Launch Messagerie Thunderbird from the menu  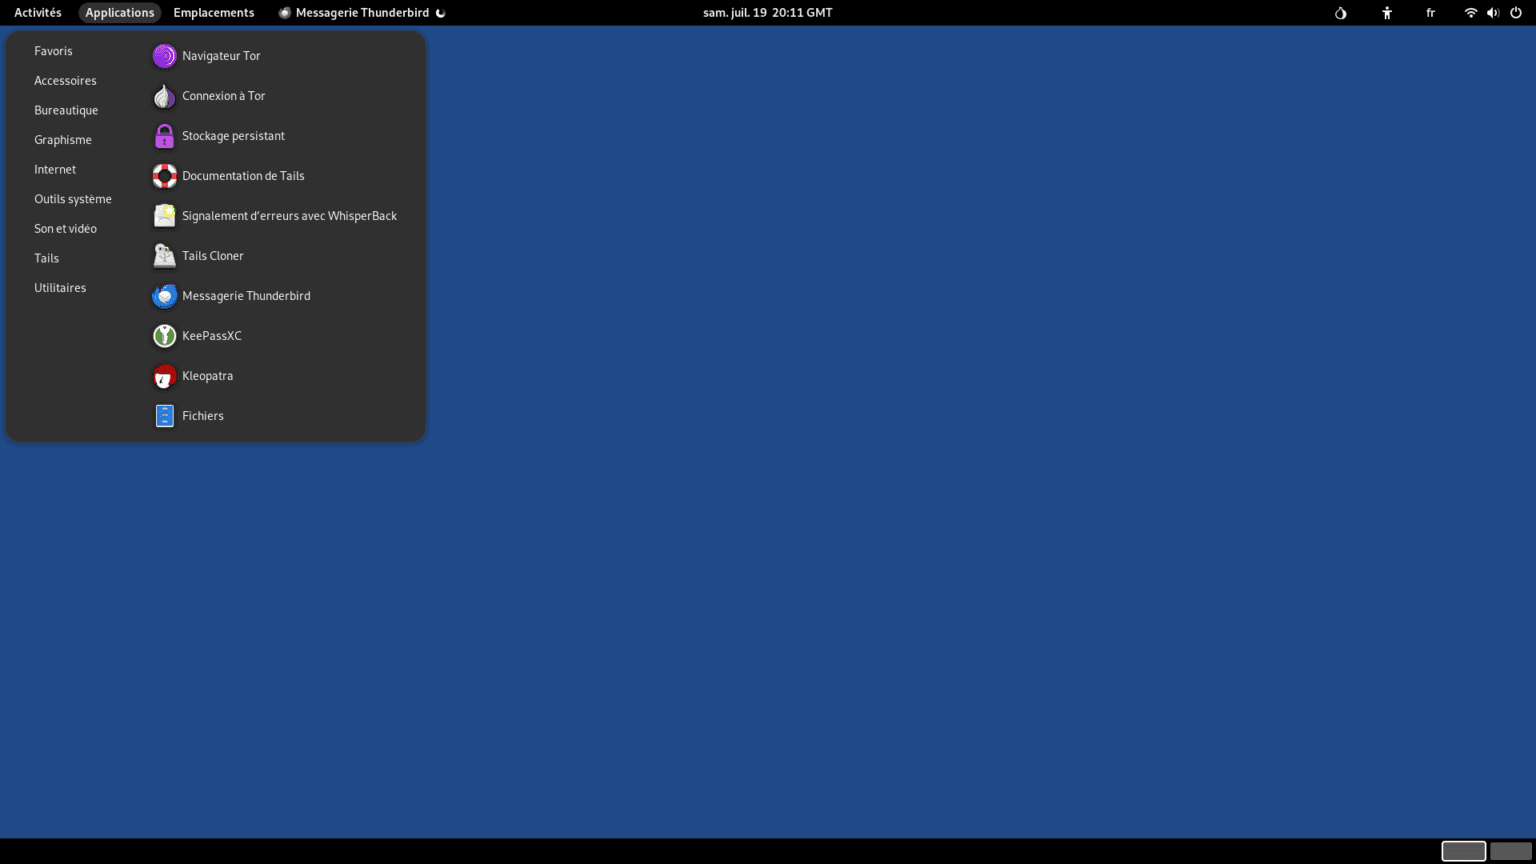pos(246,296)
